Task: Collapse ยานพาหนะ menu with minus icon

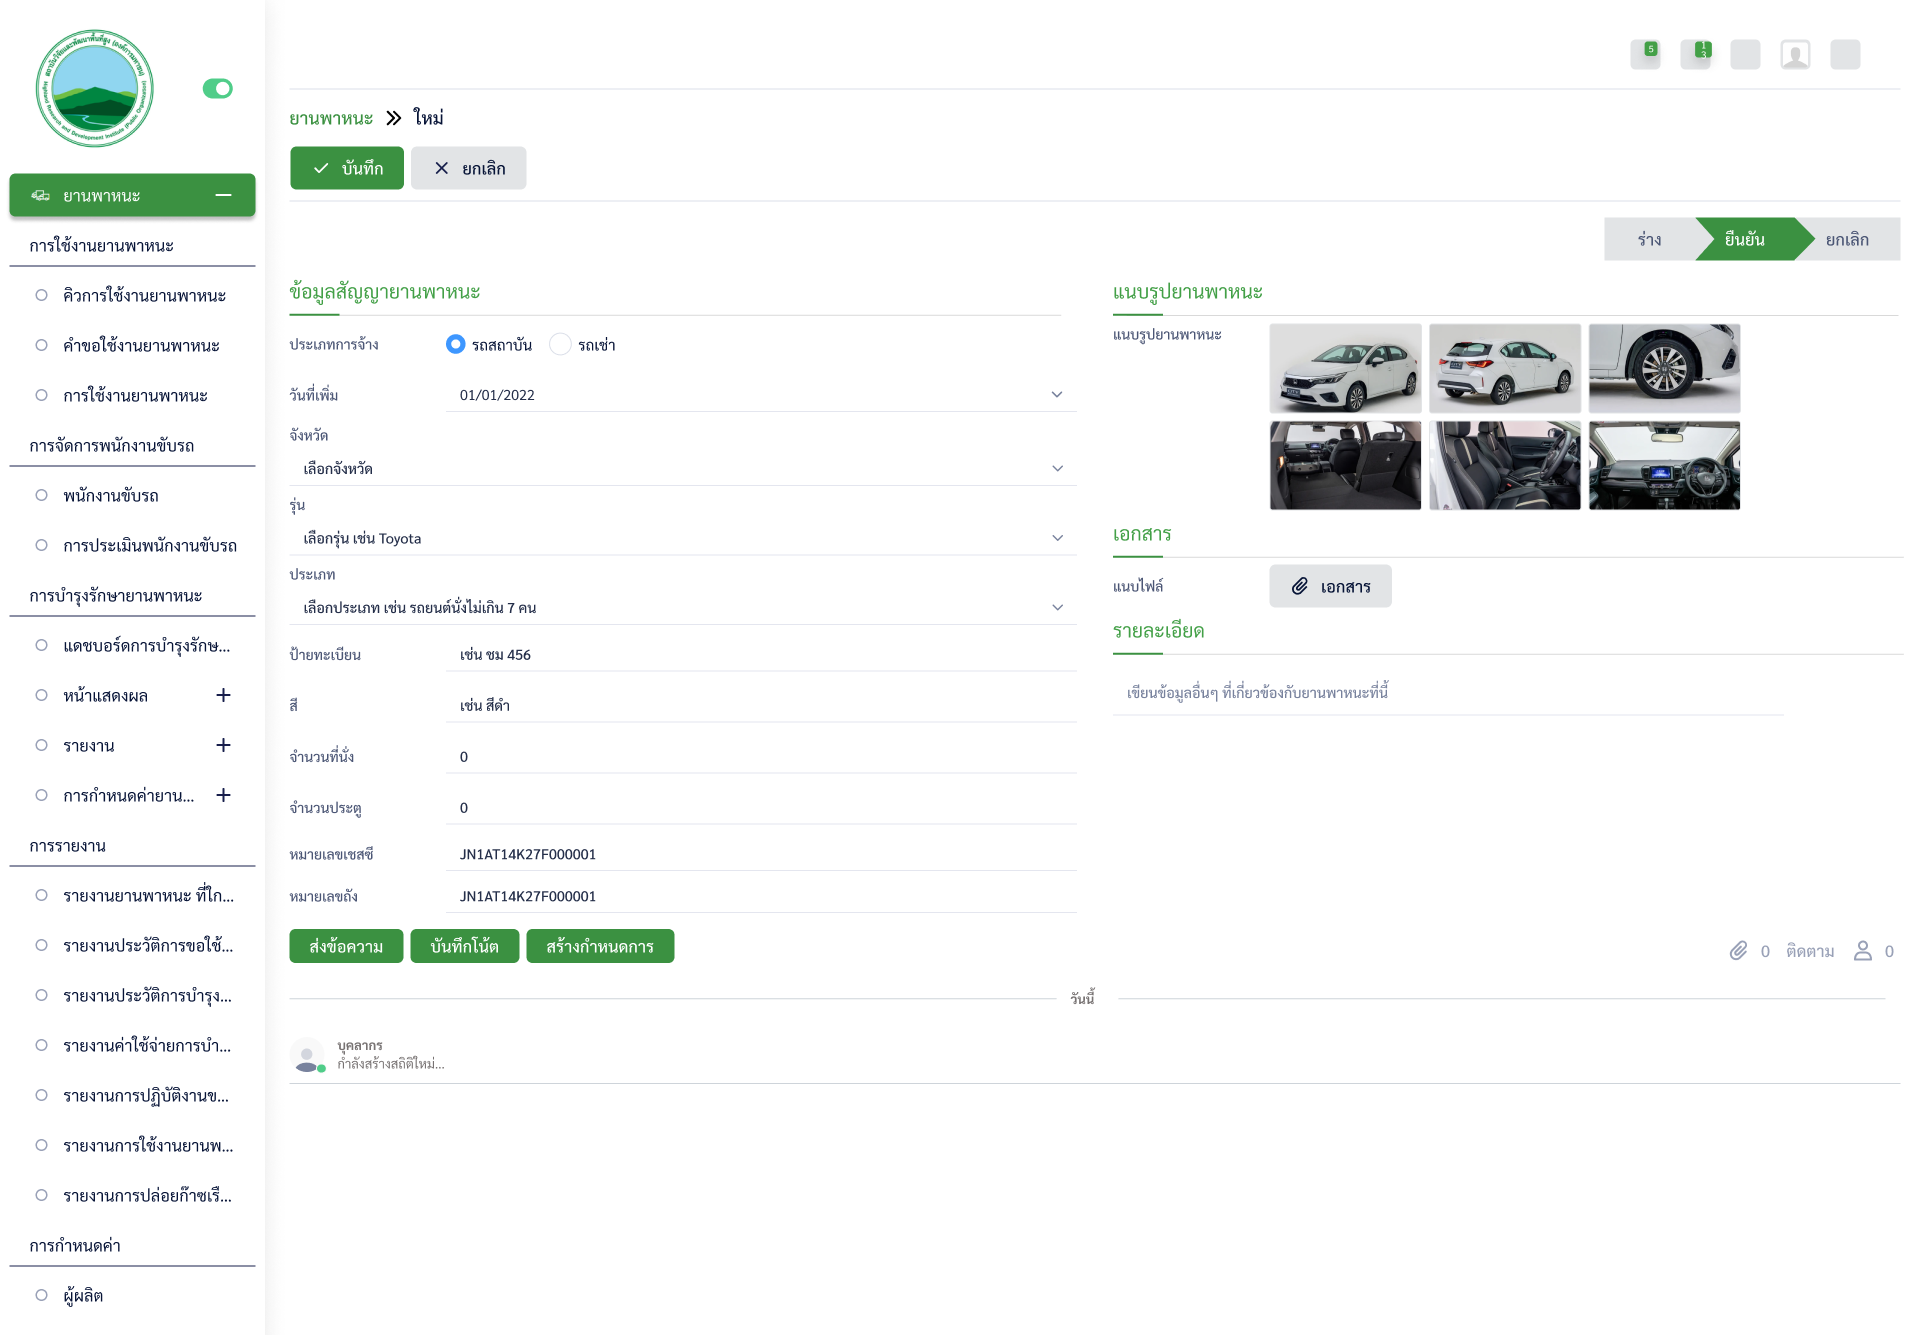Action: (x=223, y=195)
